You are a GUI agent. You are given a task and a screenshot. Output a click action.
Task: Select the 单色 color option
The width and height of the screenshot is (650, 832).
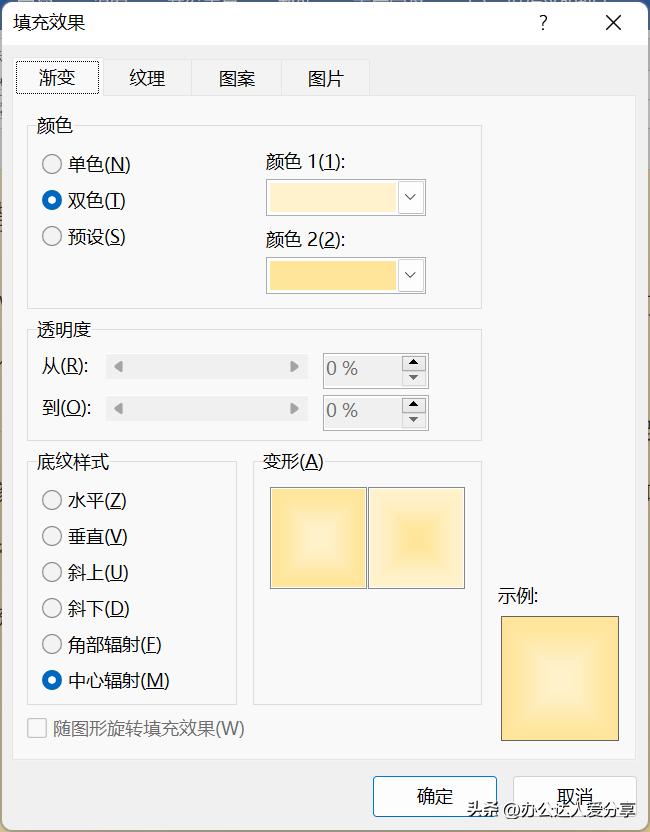pyautogui.click(x=51, y=164)
